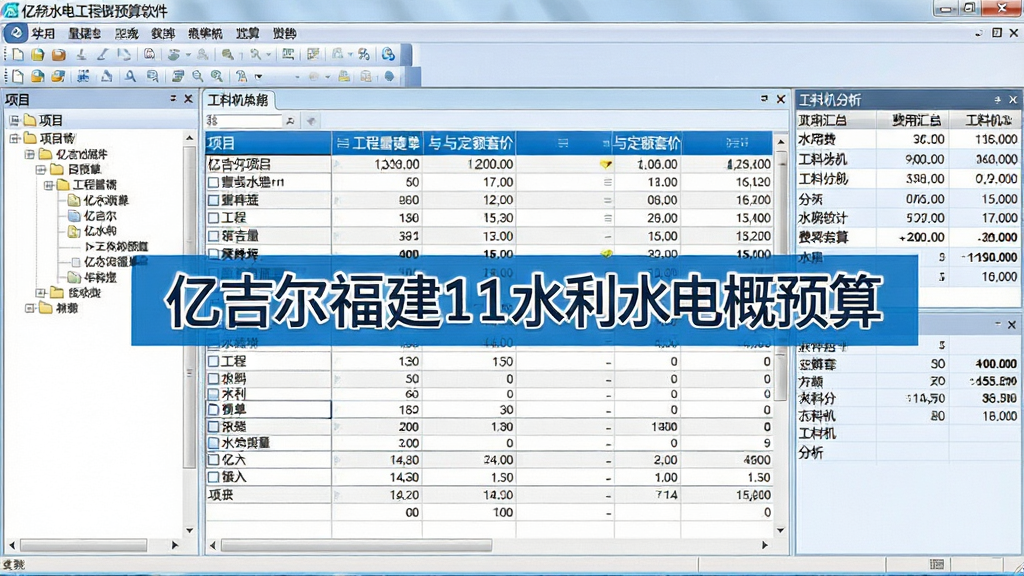Click the magnifier find icon in second toolbar
This screenshot has width=1024, height=576.
pyautogui.click(x=131, y=76)
